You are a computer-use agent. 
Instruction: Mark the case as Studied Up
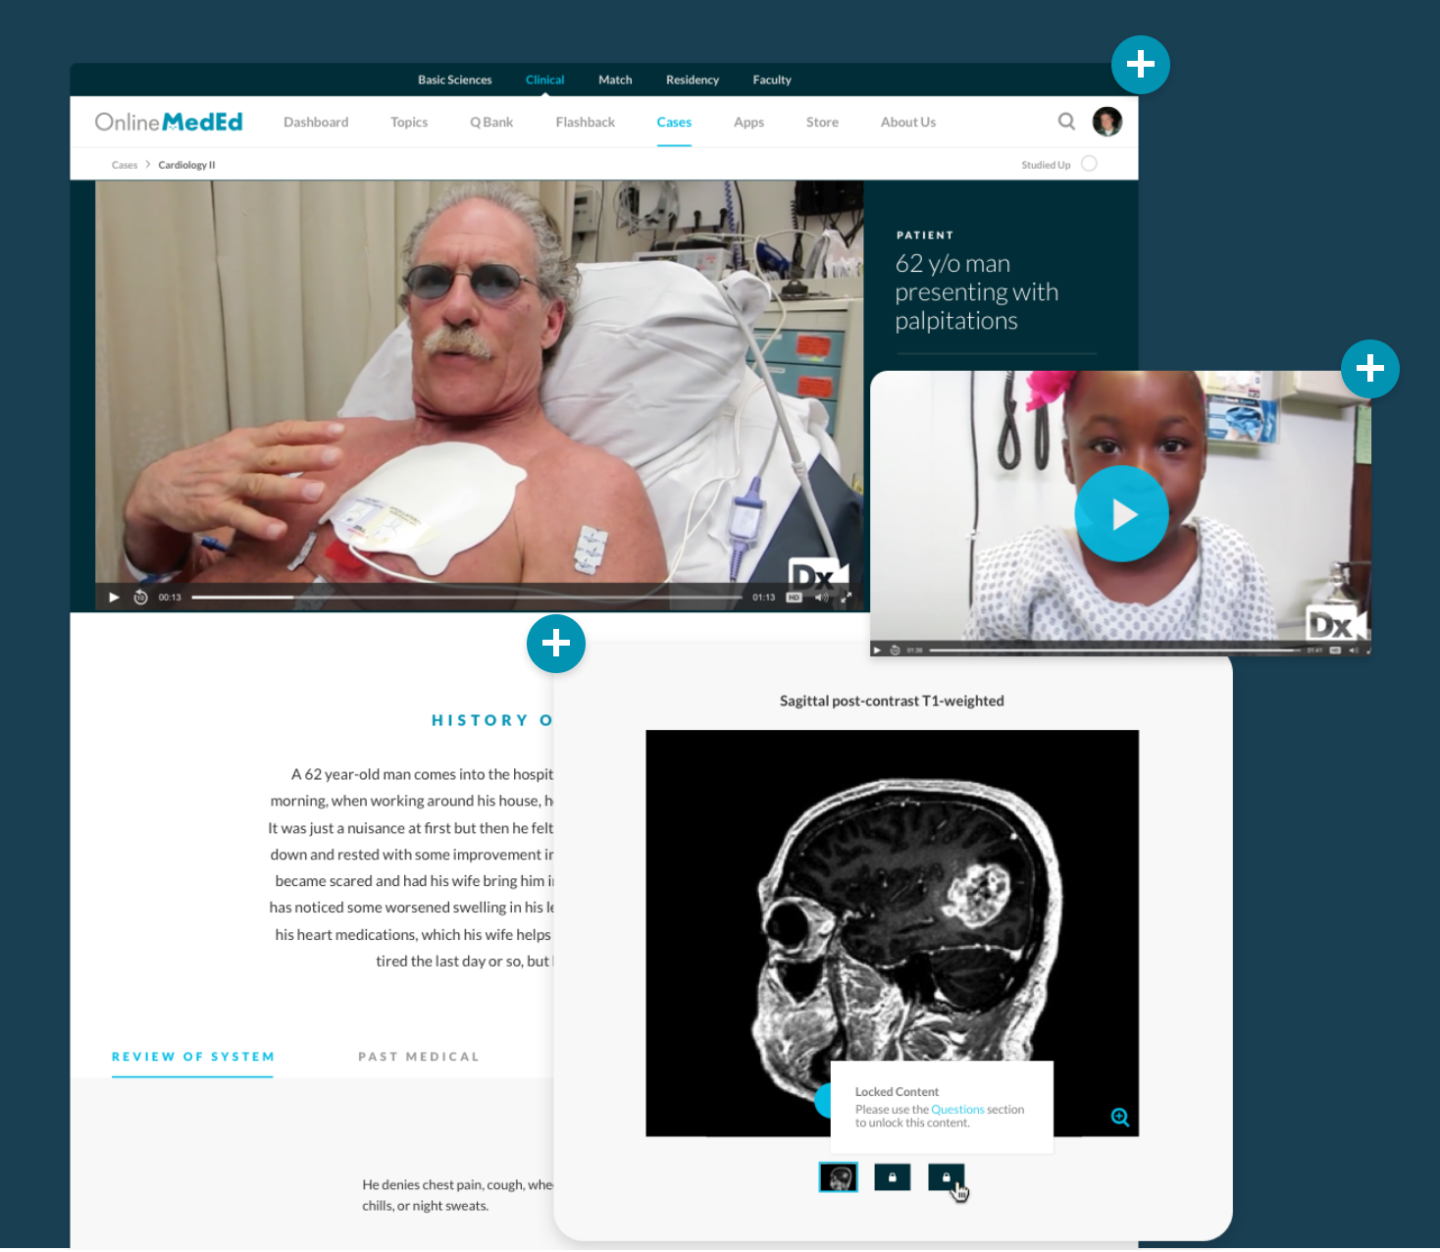[1089, 164]
